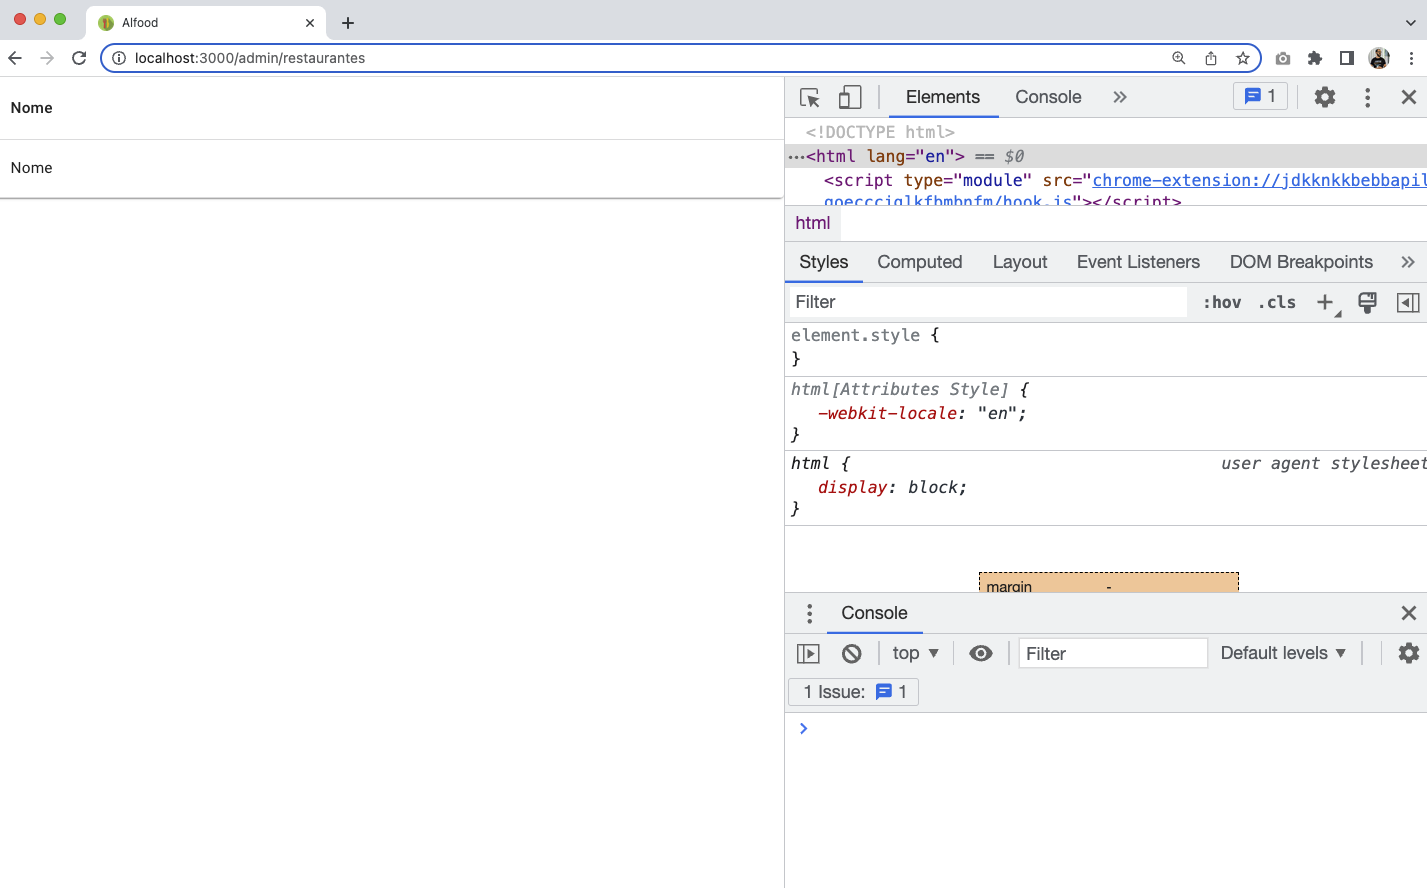The width and height of the screenshot is (1427, 888).
Task: Open the Default levels dropdown
Action: click(1283, 653)
